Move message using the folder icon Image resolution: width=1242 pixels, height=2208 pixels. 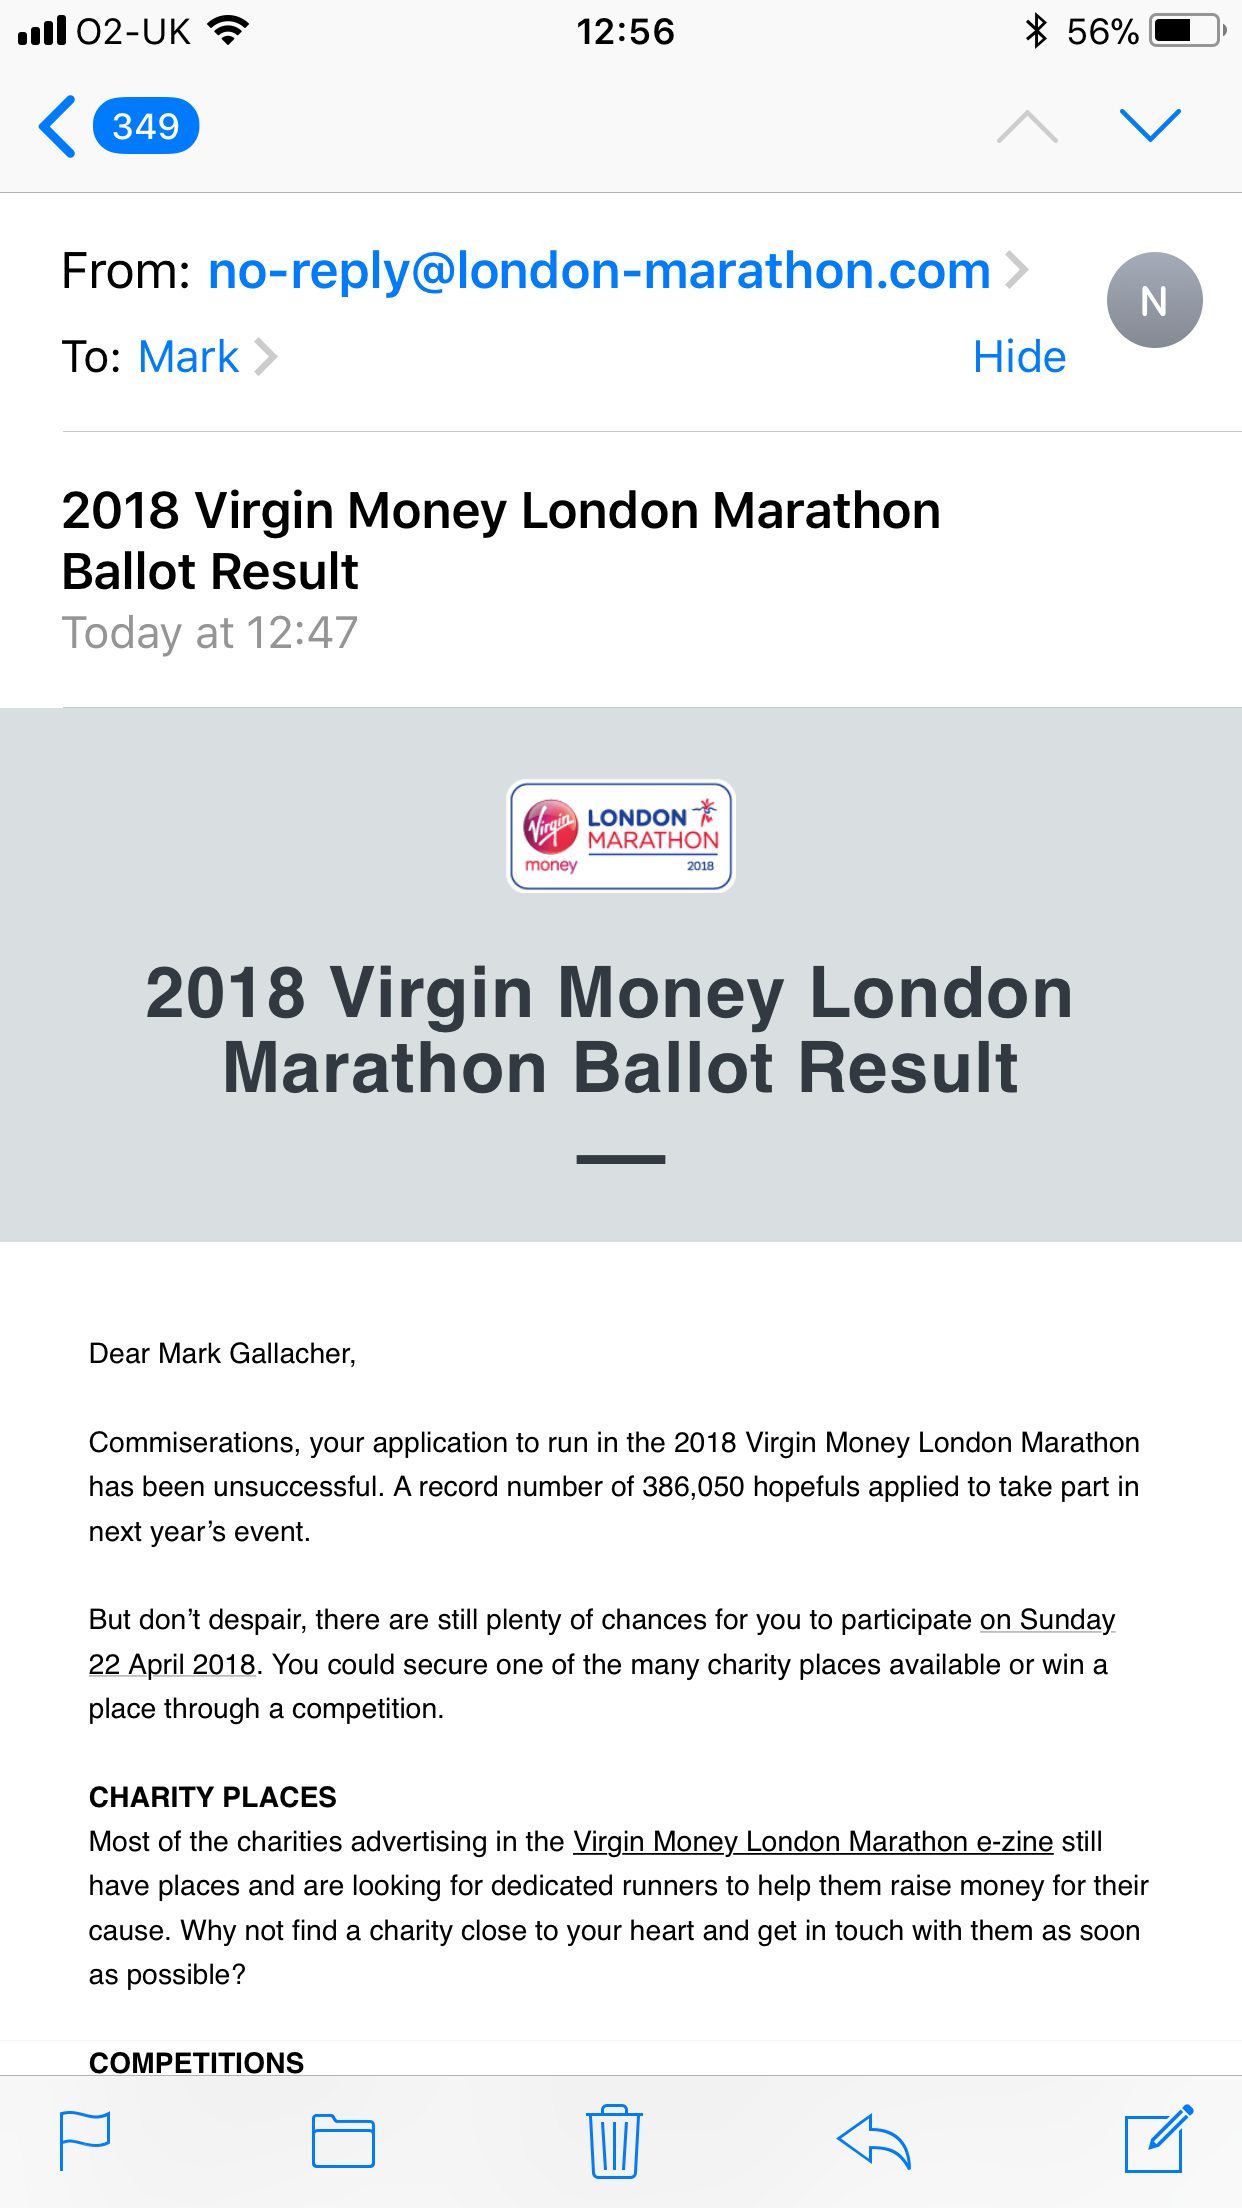pyautogui.click(x=343, y=2140)
